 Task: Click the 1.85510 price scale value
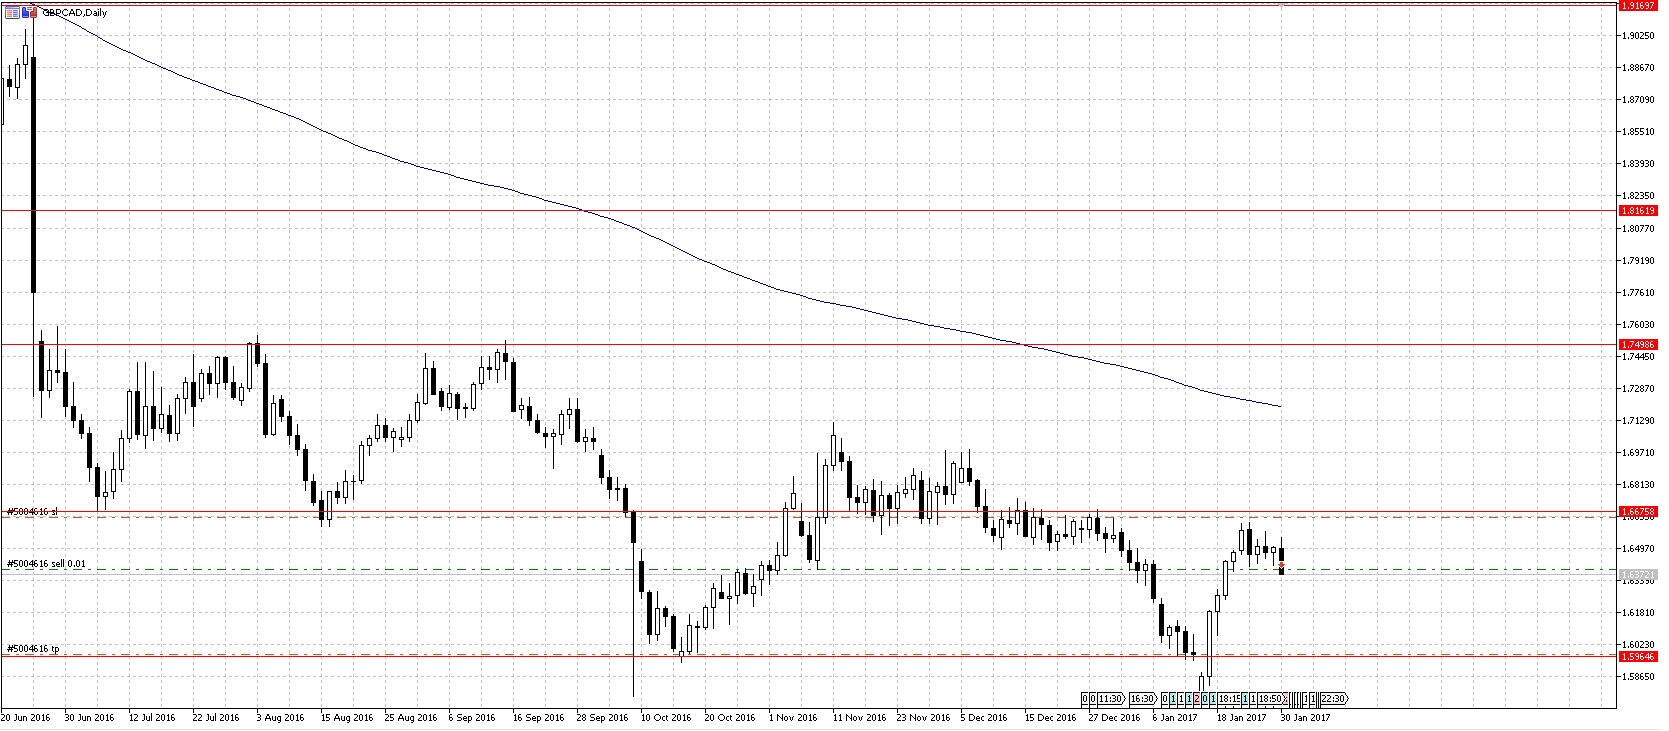pos(1638,132)
